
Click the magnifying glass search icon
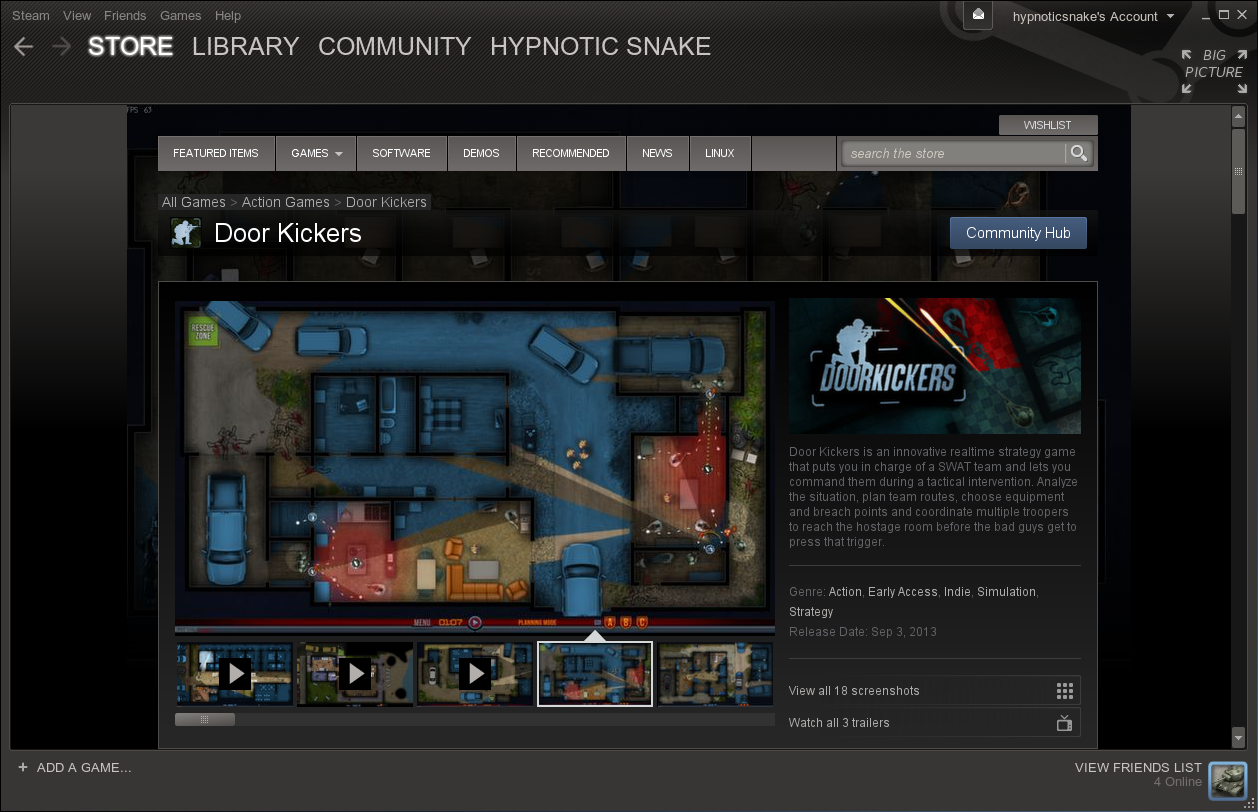pyautogui.click(x=1078, y=153)
